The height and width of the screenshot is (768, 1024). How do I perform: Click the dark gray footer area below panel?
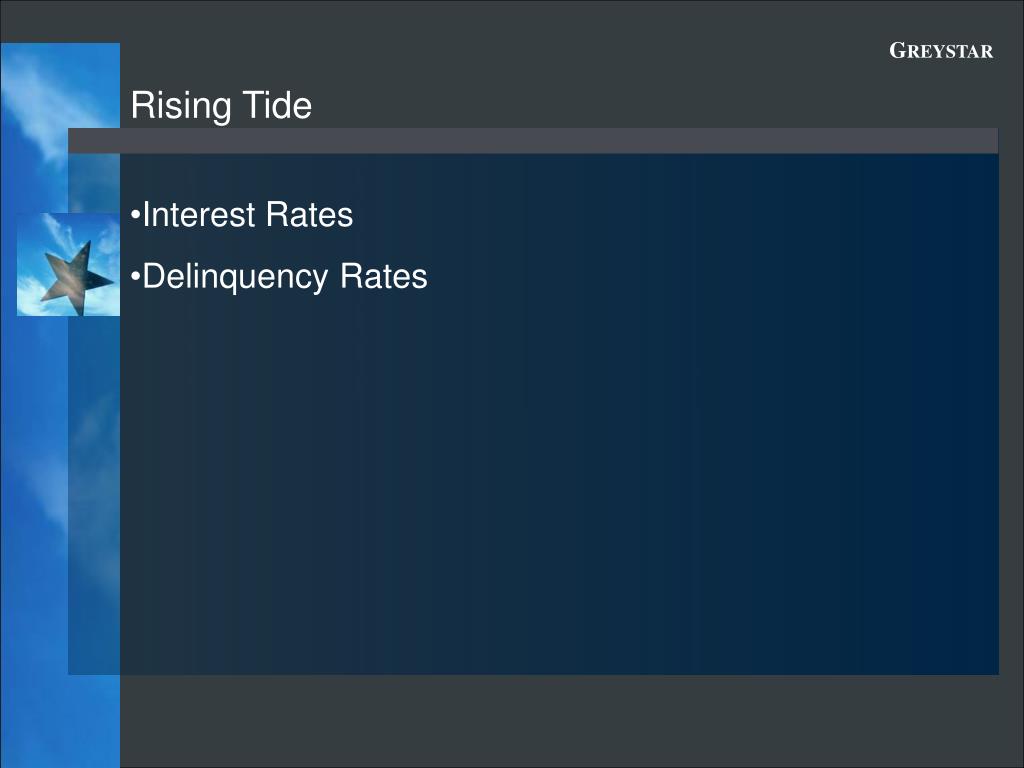571,722
